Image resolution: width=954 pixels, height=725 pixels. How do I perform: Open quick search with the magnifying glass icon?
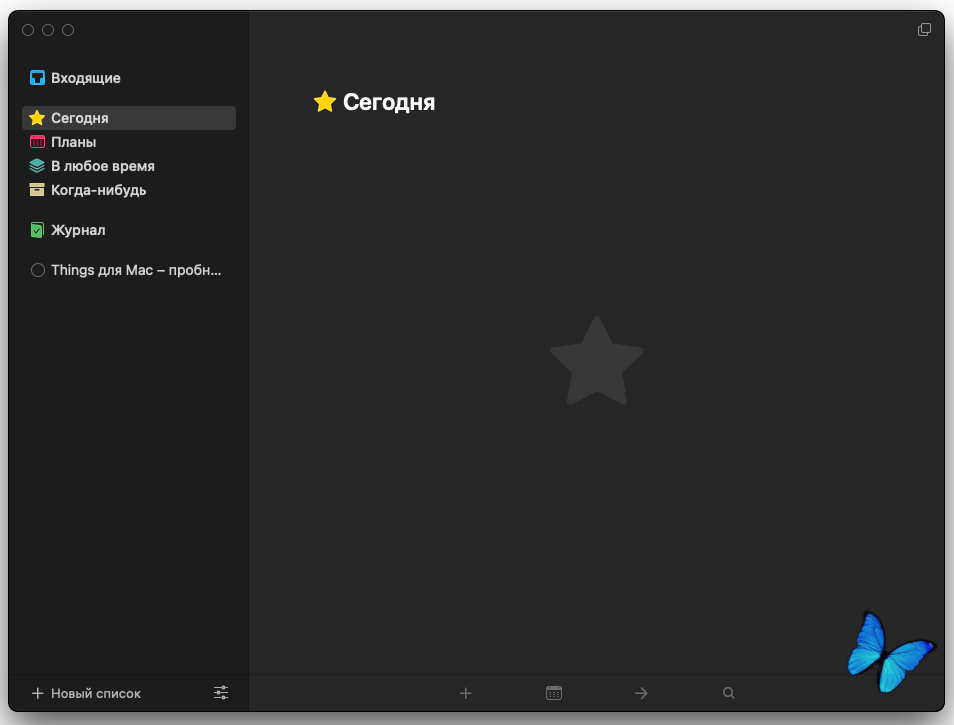pos(729,693)
